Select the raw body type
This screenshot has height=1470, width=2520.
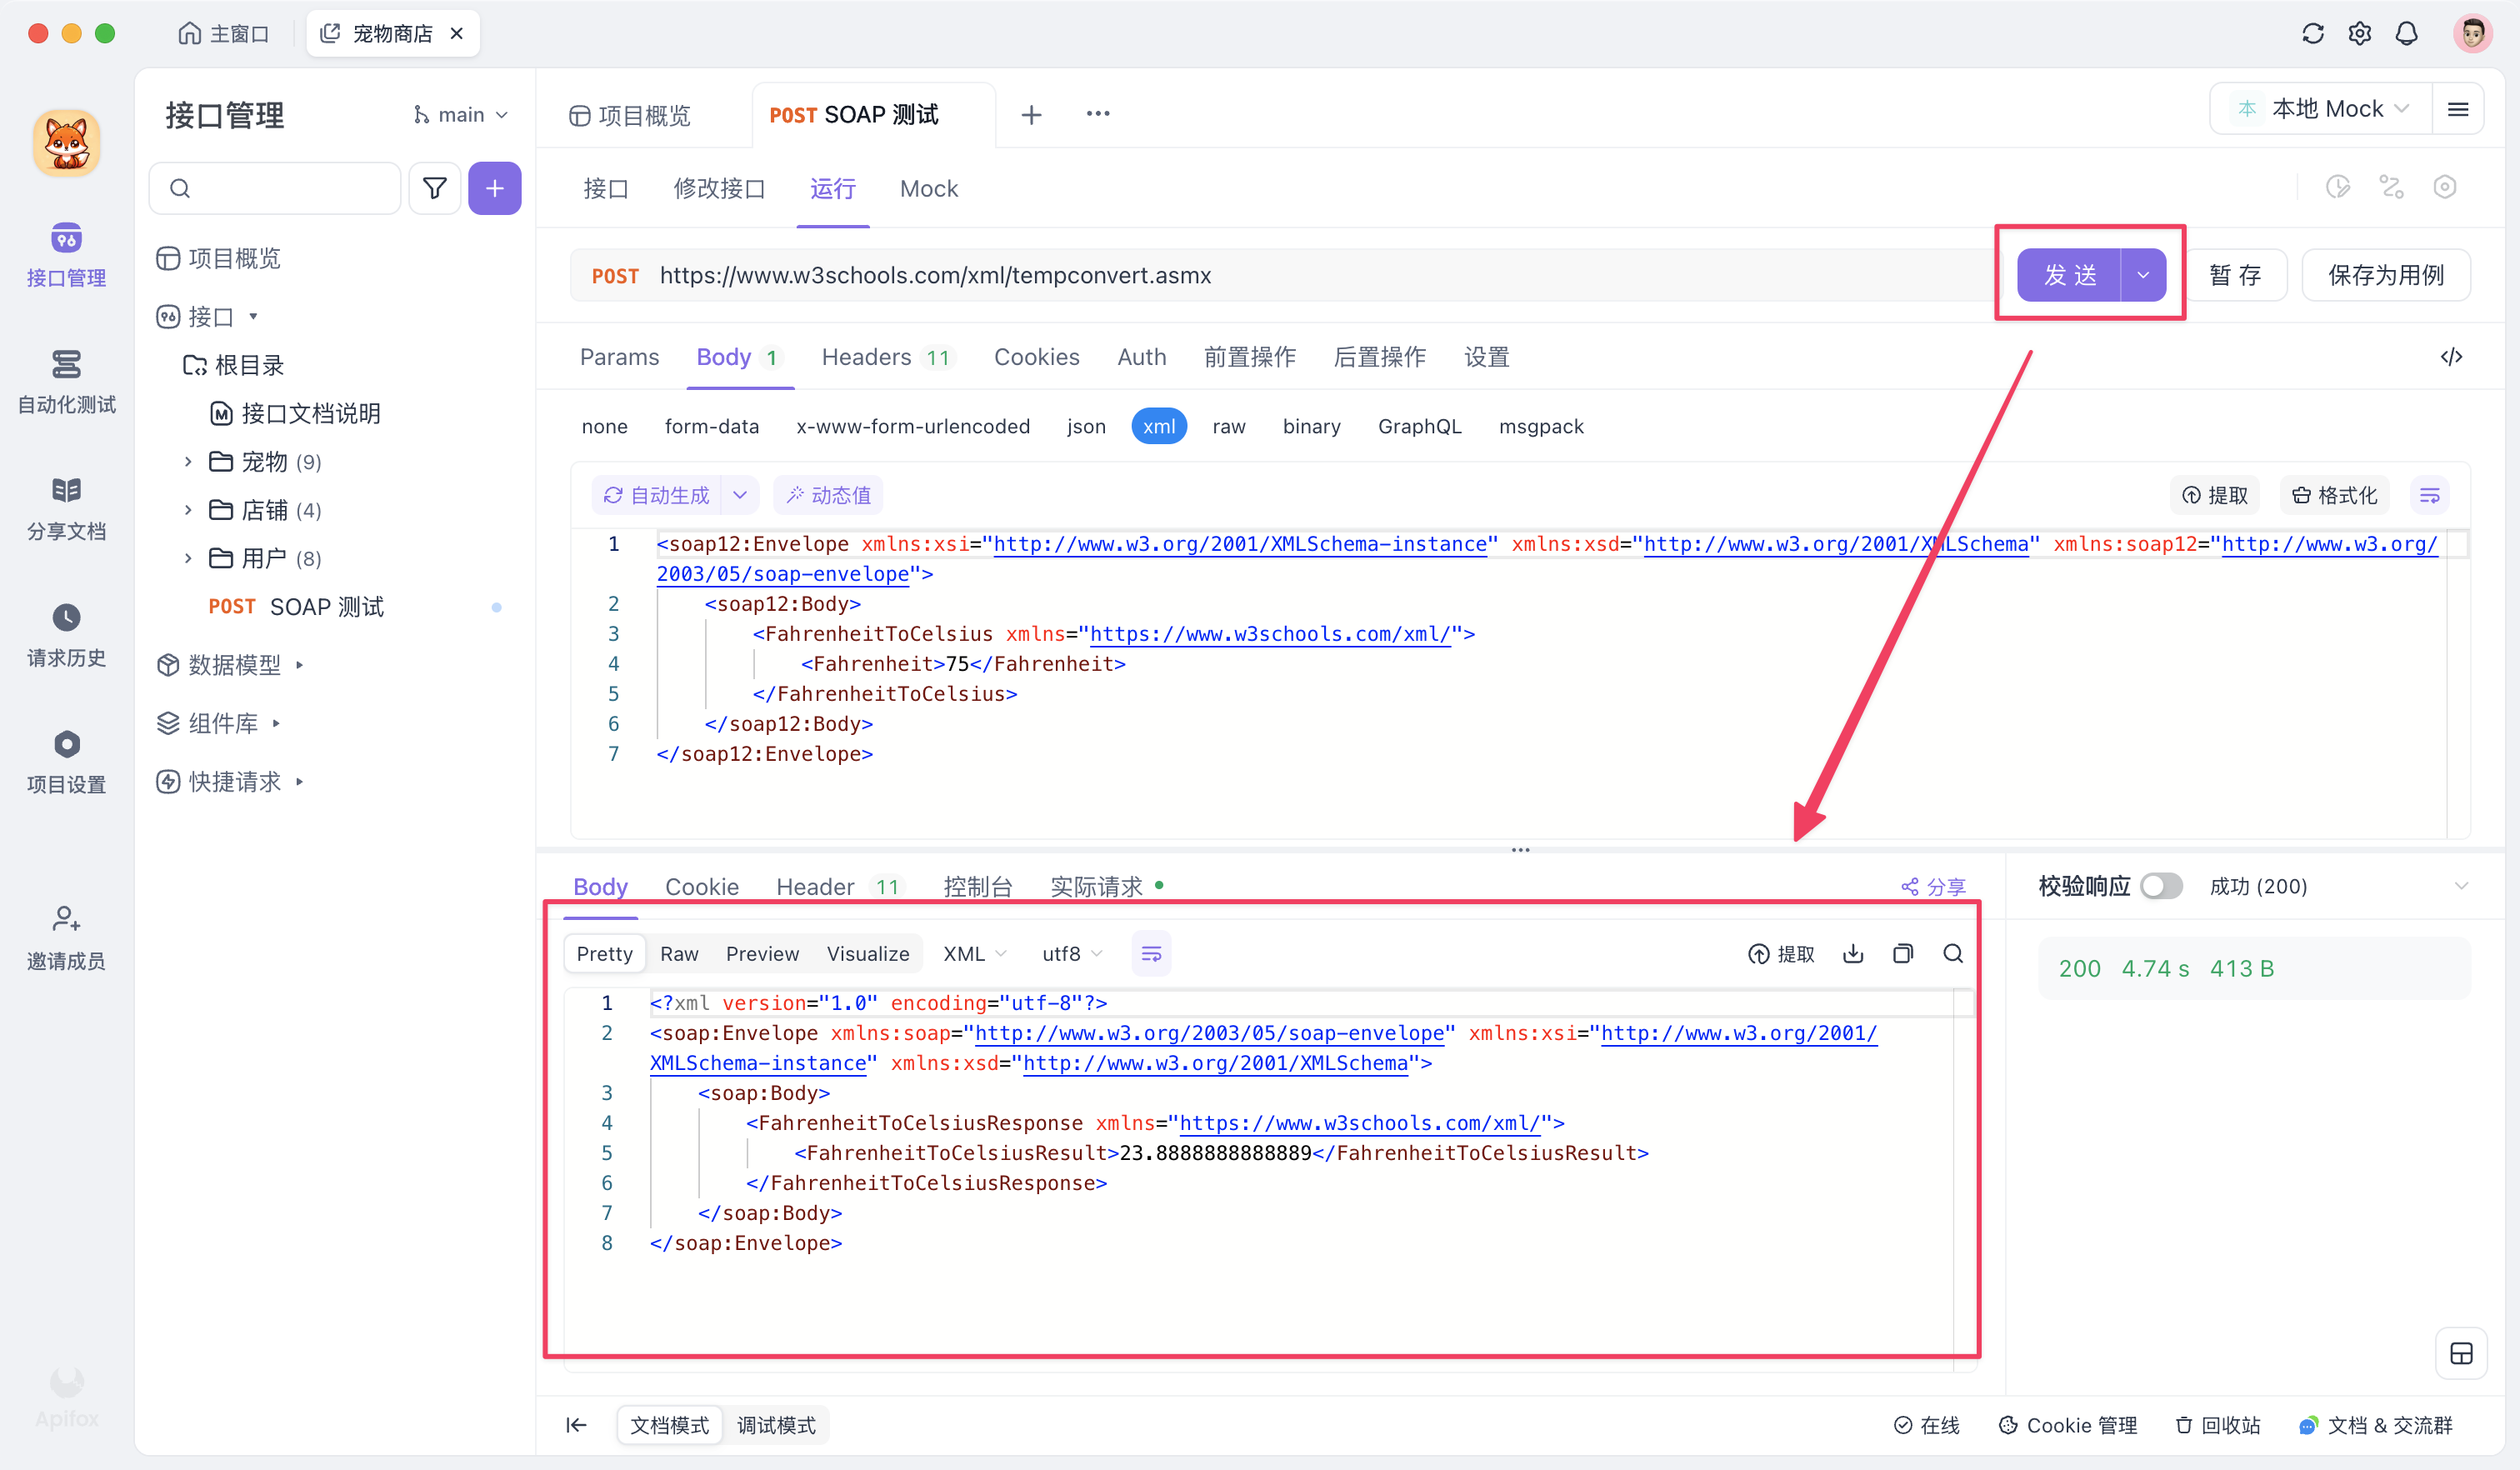tap(1228, 426)
